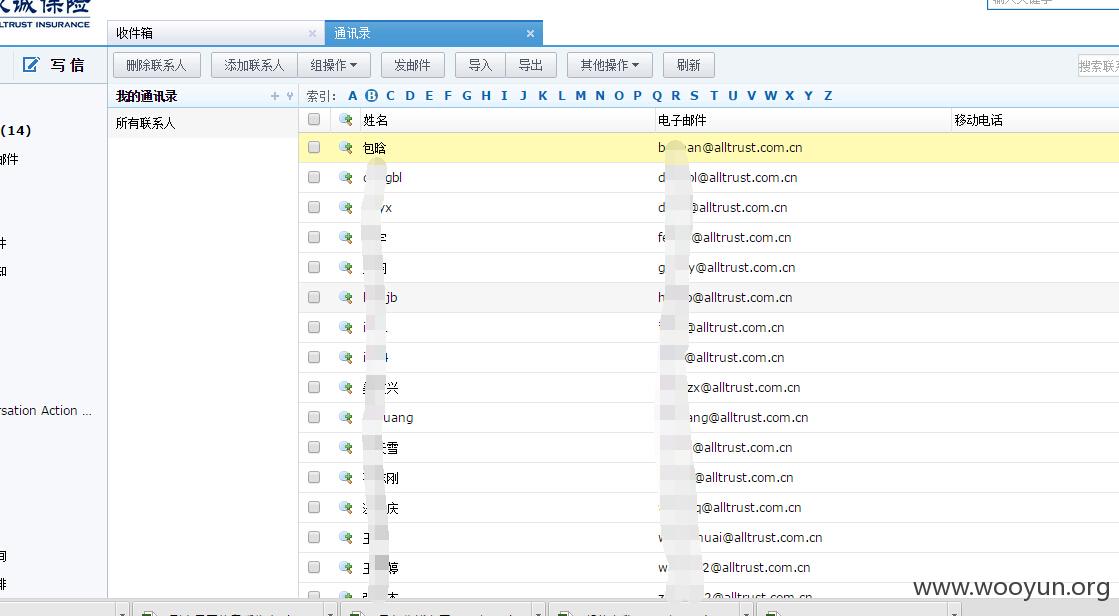Tick the select-all checkbox in header row
The width and height of the screenshot is (1119, 616).
(x=314, y=119)
